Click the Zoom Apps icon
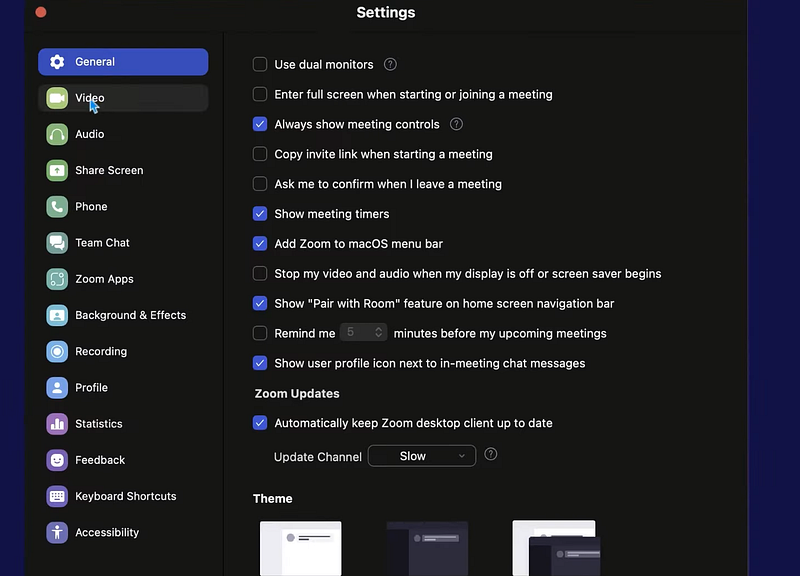800x576 pixels. pos(57,279)
